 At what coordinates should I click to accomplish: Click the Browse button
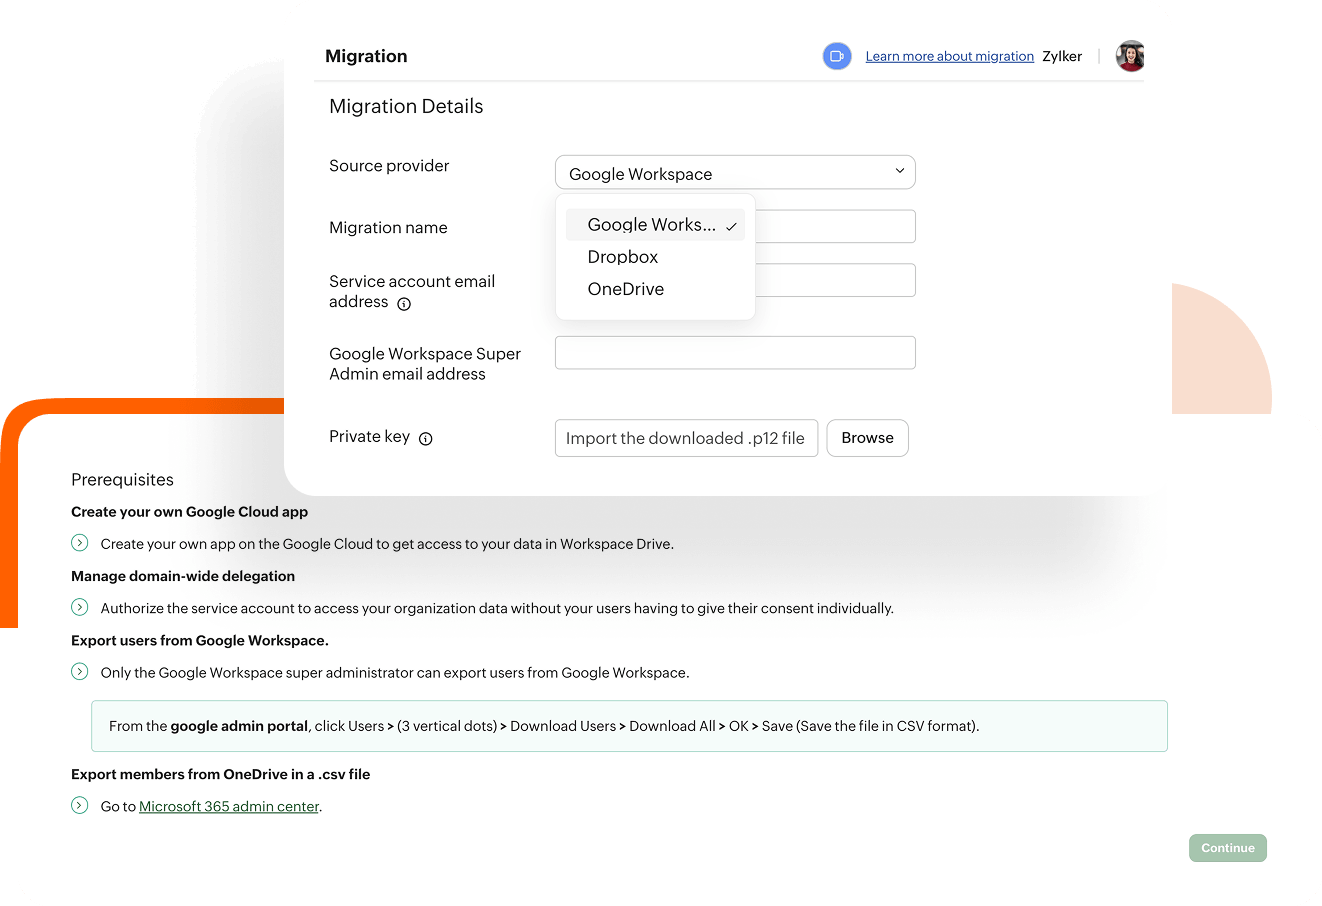click(x=867, y=438)
